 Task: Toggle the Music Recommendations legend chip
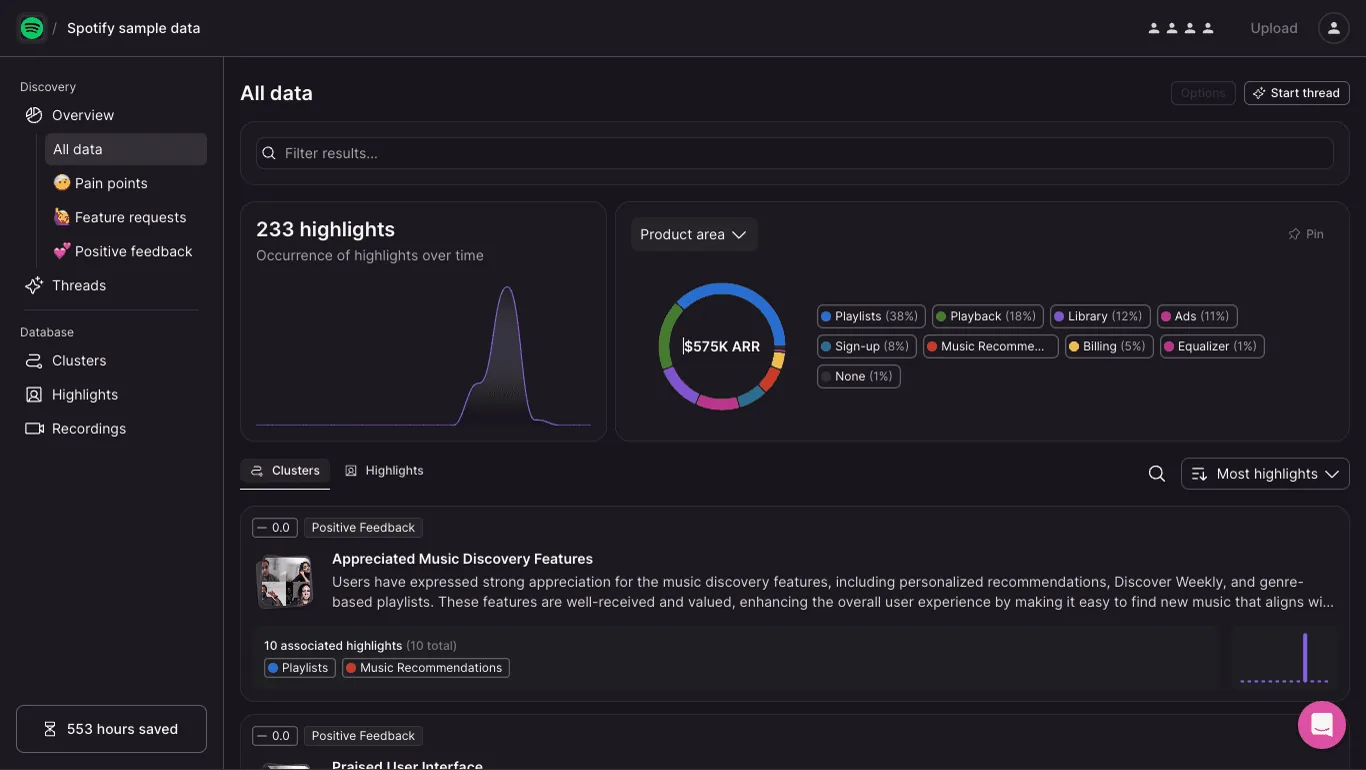(990, 346)
